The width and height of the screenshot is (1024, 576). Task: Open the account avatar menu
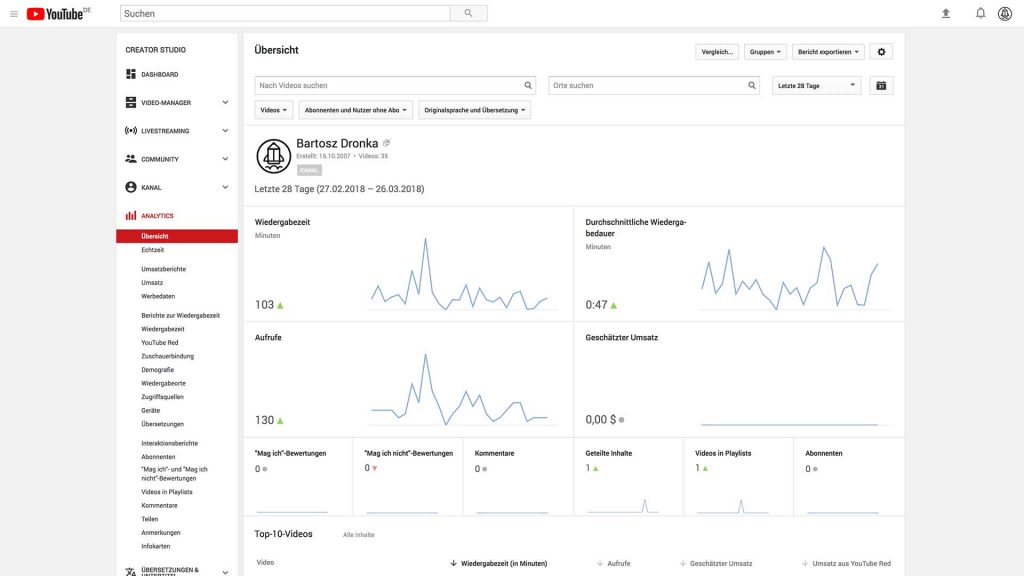pos(1005,14)
